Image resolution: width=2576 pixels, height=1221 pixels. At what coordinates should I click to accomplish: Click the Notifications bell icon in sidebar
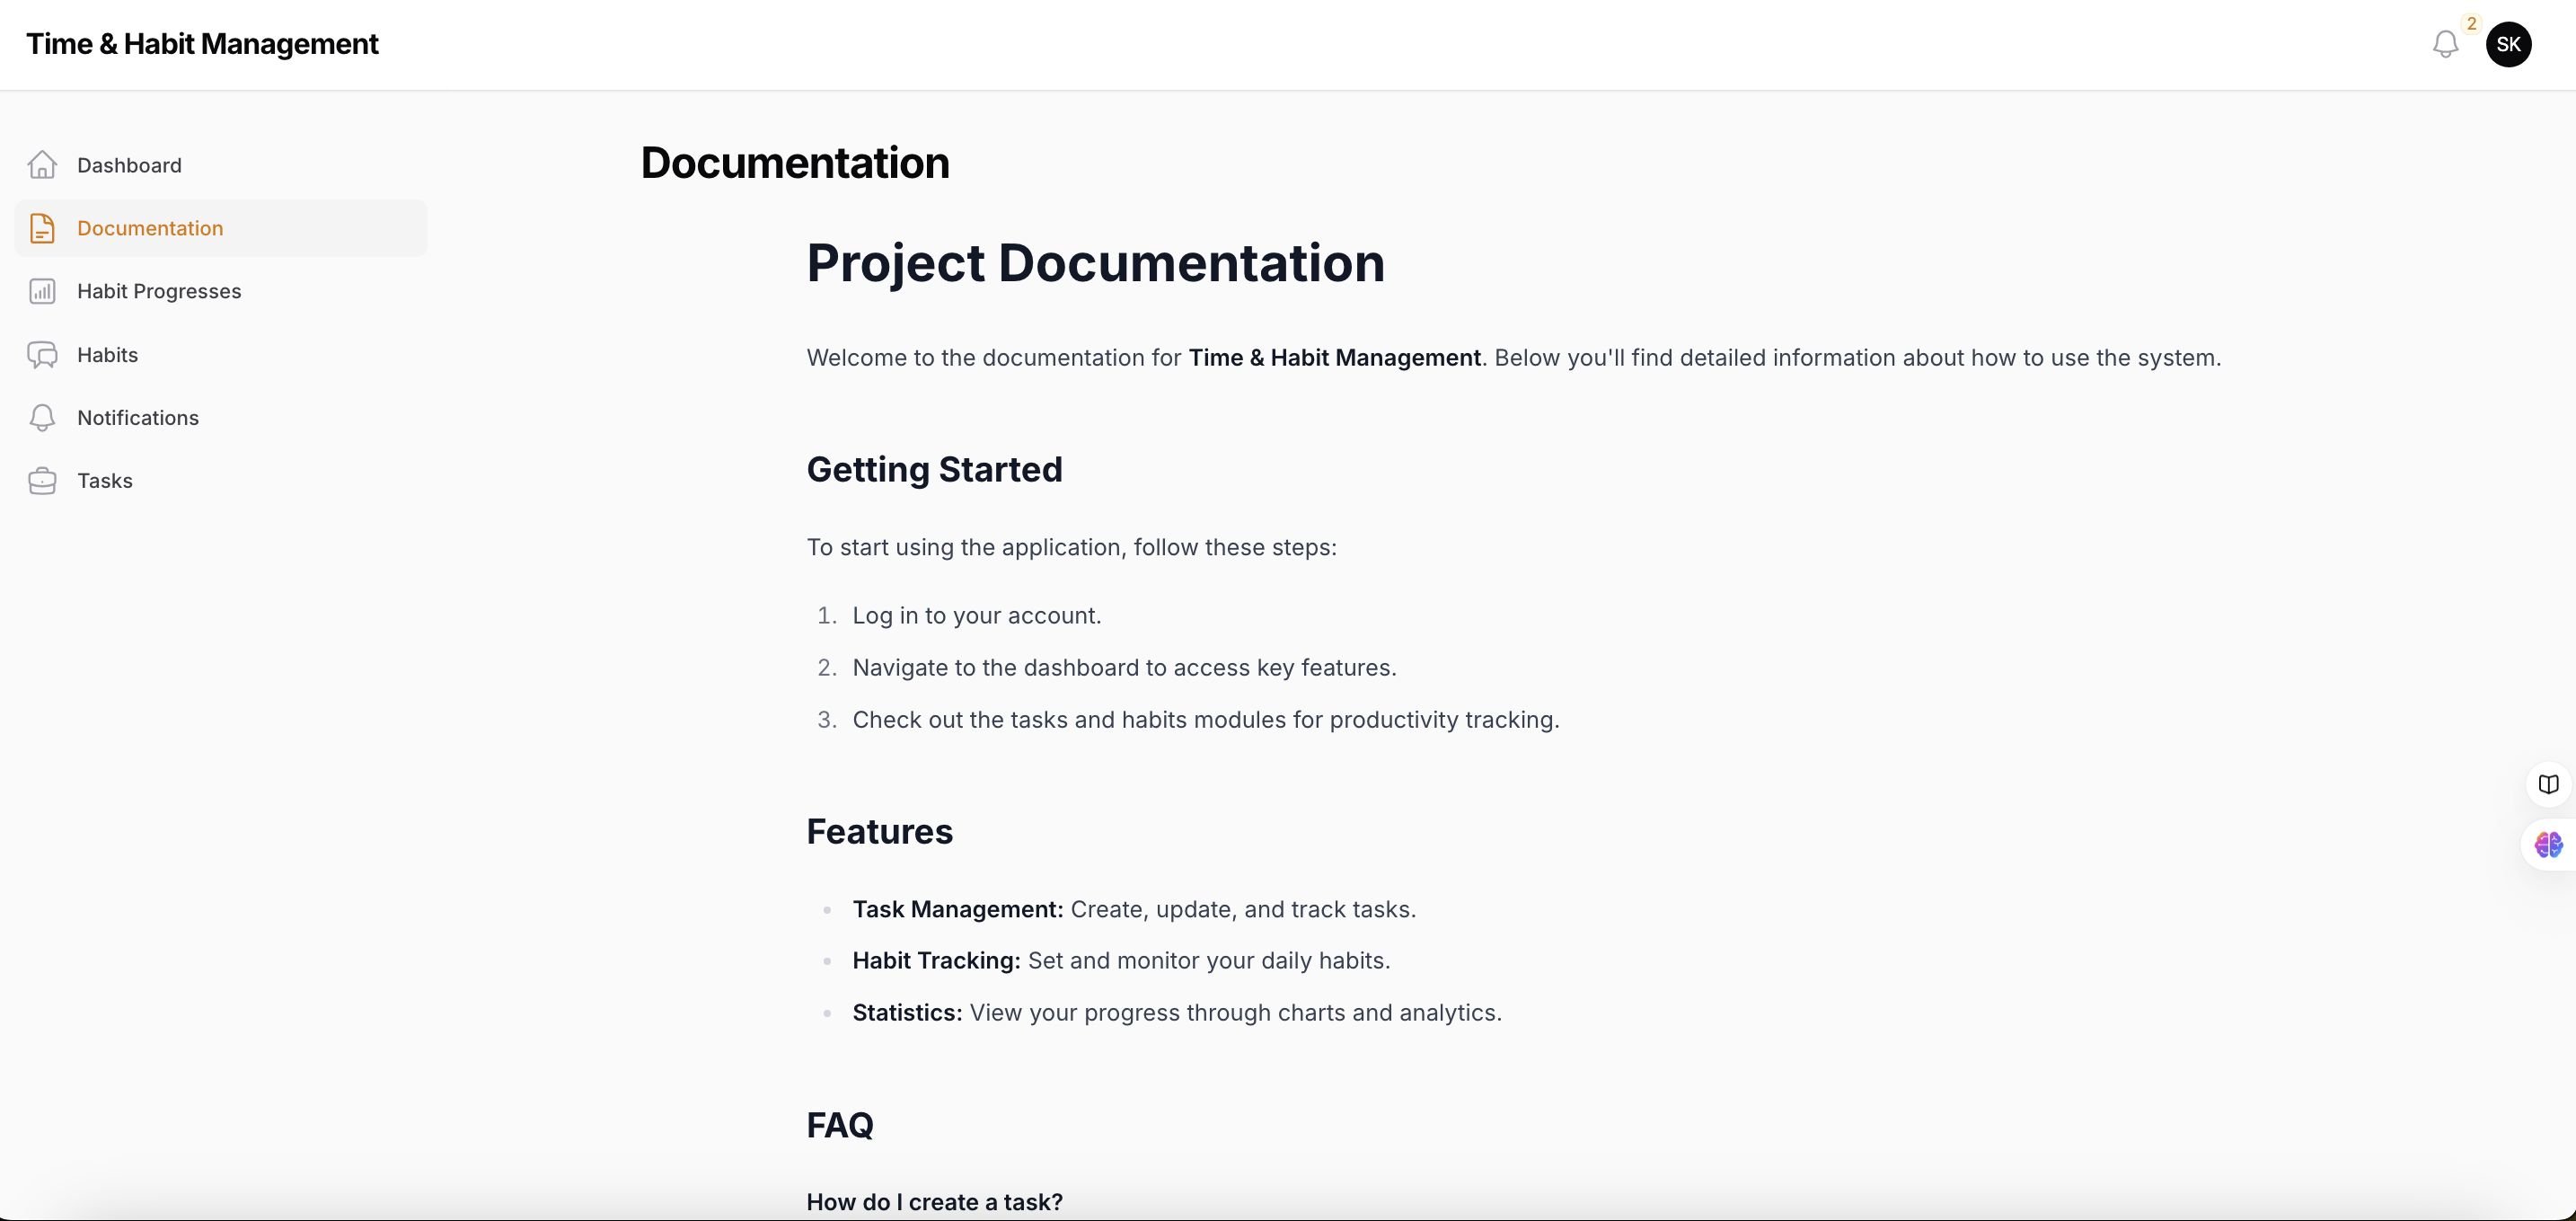42,418
